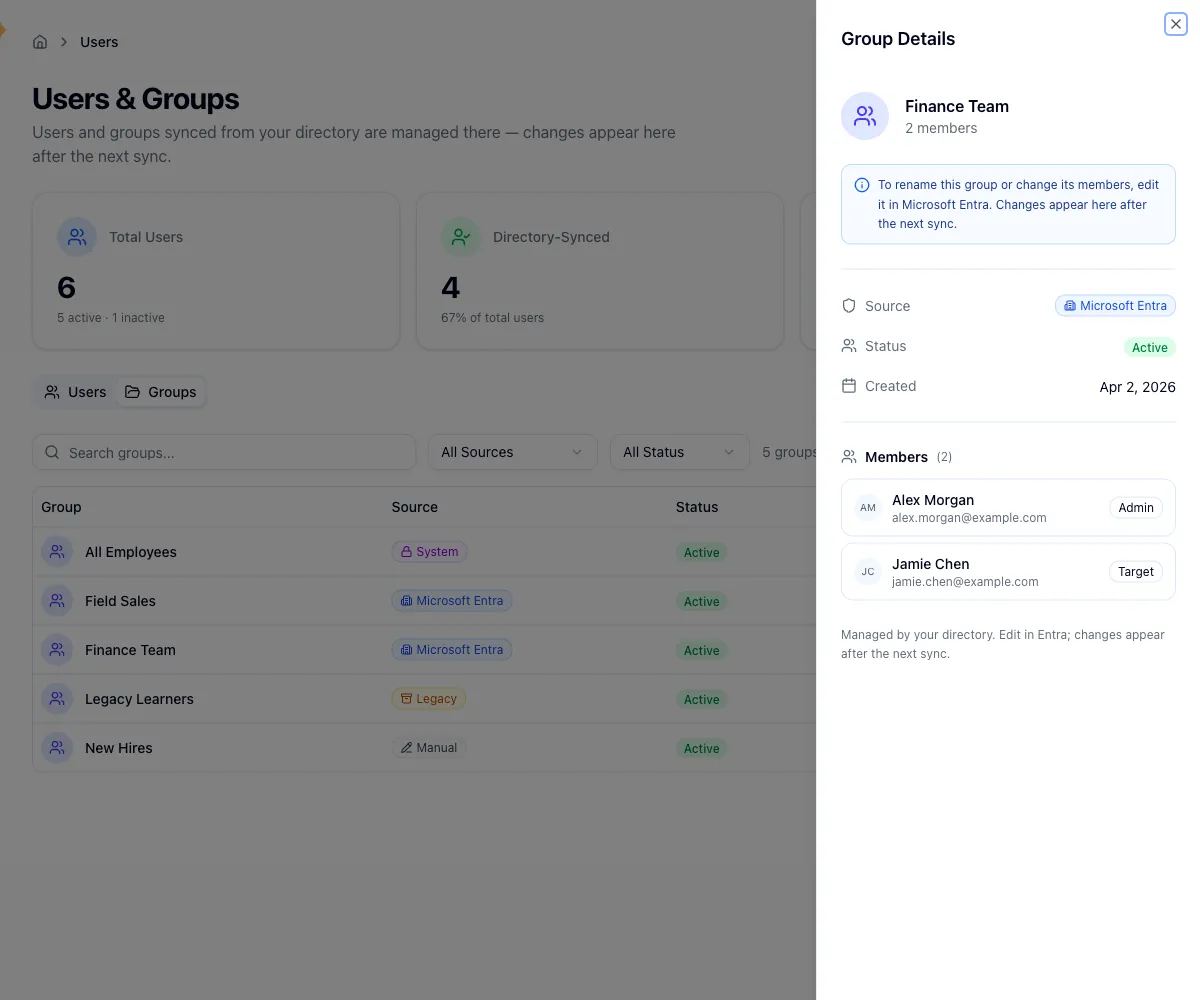Screen dimensions: 1200x1000
Task: Click the Group Details heading
Action: click(898, 39)
